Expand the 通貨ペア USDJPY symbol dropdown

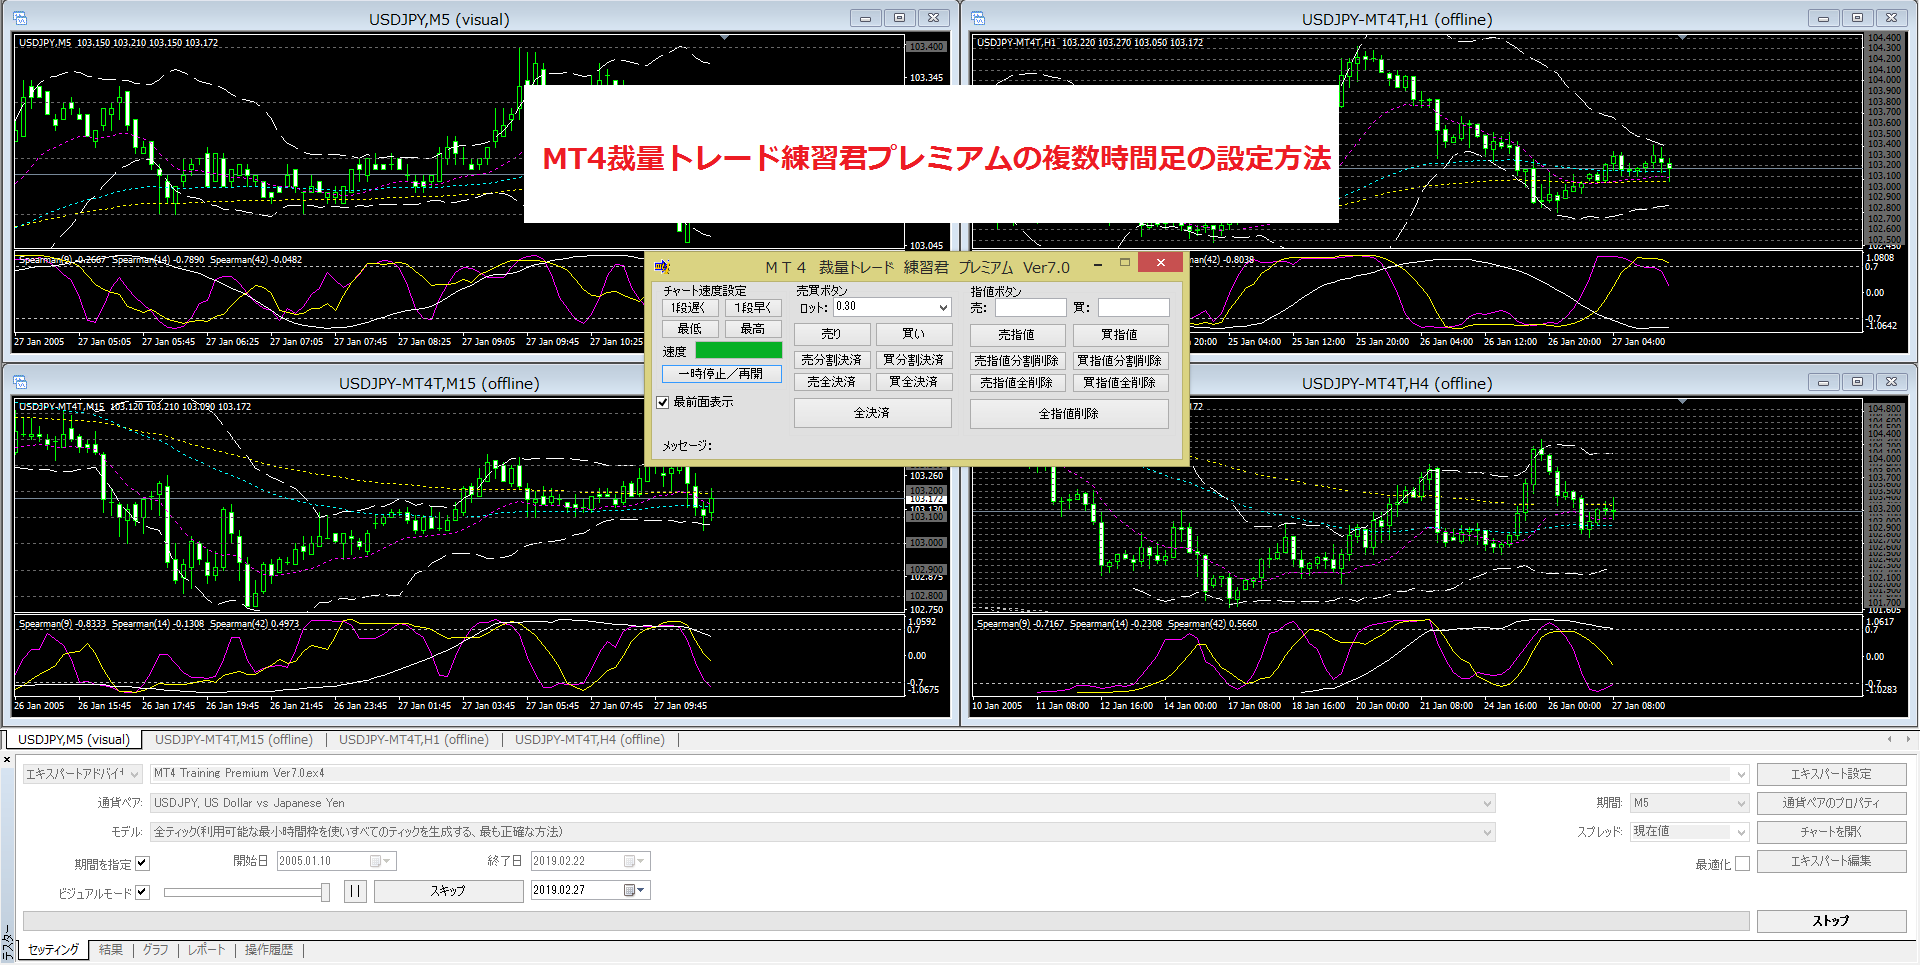1488,803
